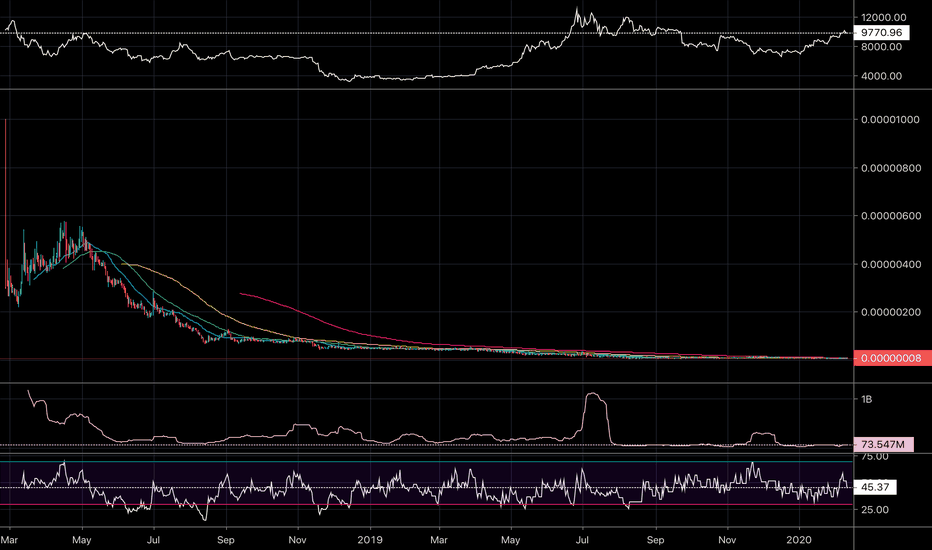932x550 pixels.
Task: Click the 25.00 RSI axis label
Action: coord(875,510)
